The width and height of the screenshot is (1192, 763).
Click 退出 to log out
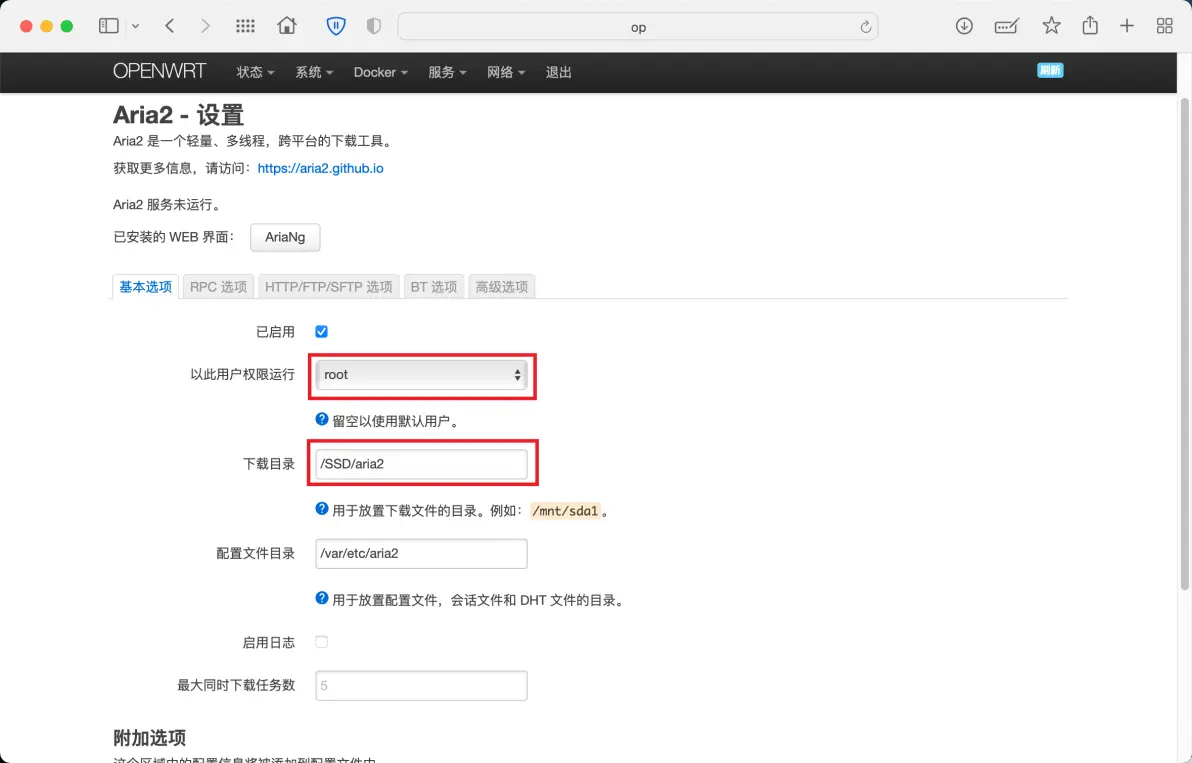[558, 72]
